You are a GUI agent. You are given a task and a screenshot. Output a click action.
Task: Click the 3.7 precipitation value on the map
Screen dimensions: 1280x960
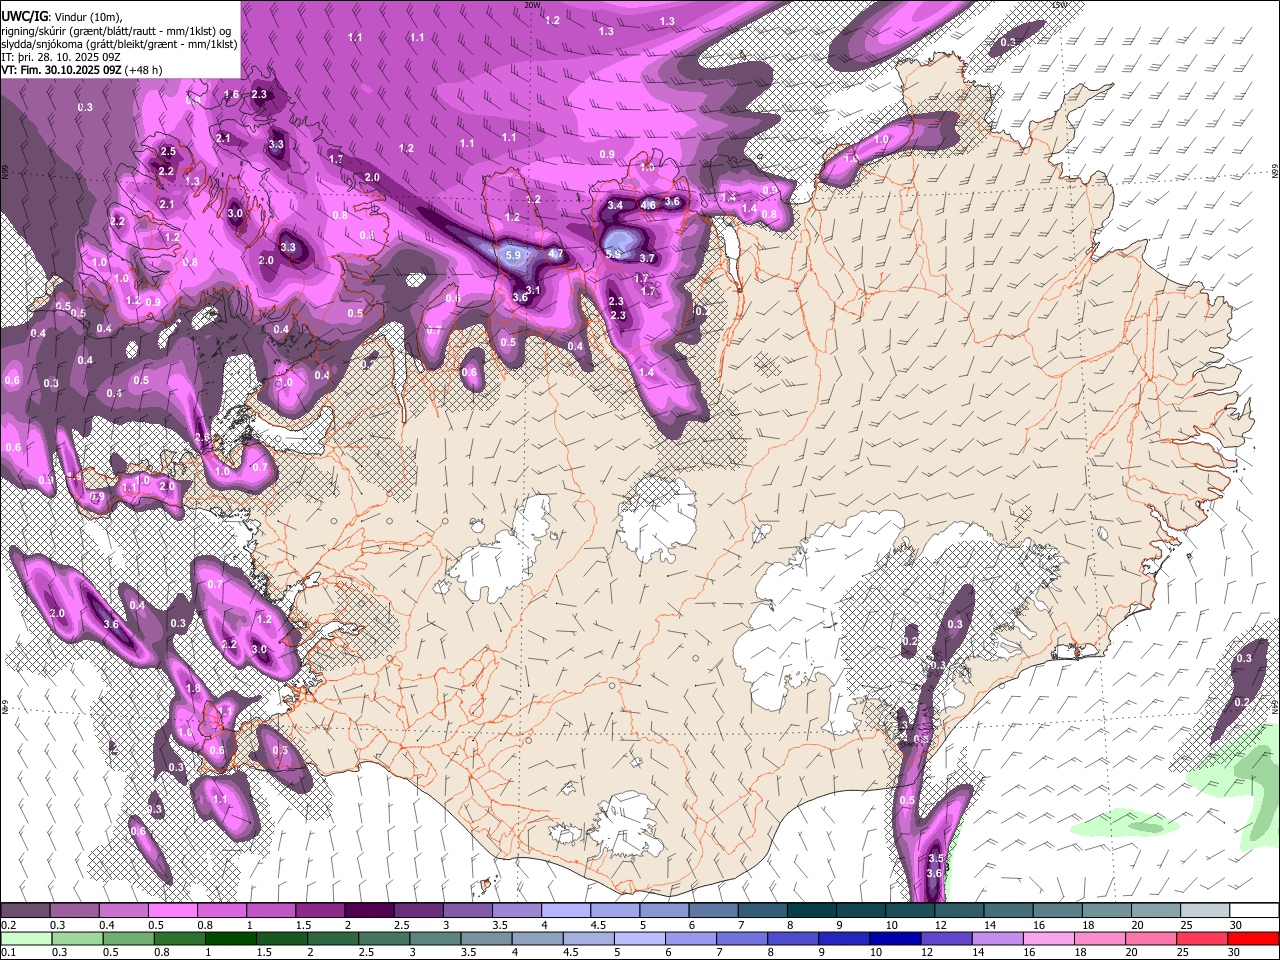pyautogui.click(x=647, y=258)
